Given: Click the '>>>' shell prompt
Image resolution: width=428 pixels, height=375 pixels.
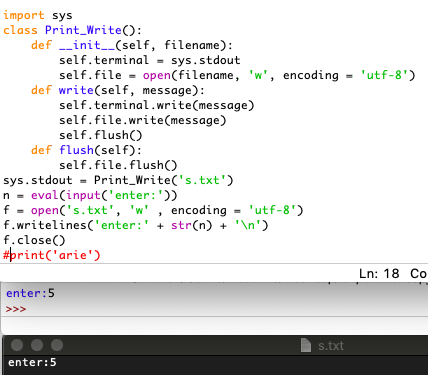Looking at the screenshot, I should [16, 309].
